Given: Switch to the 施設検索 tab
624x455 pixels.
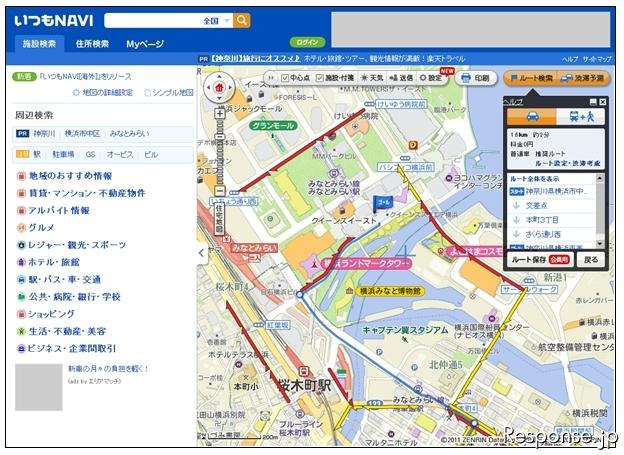Looking at the screenshot, I should (39, 44).
